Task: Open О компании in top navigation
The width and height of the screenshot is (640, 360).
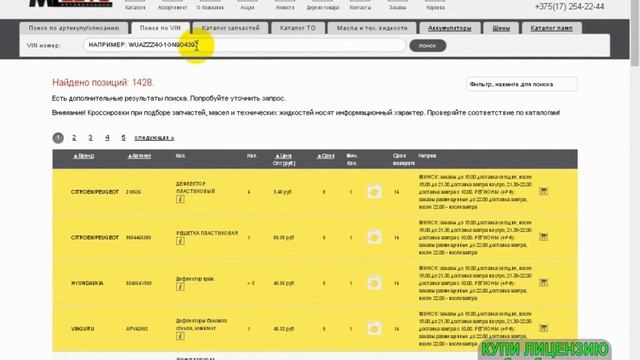Action: click(x=210, y=7)
